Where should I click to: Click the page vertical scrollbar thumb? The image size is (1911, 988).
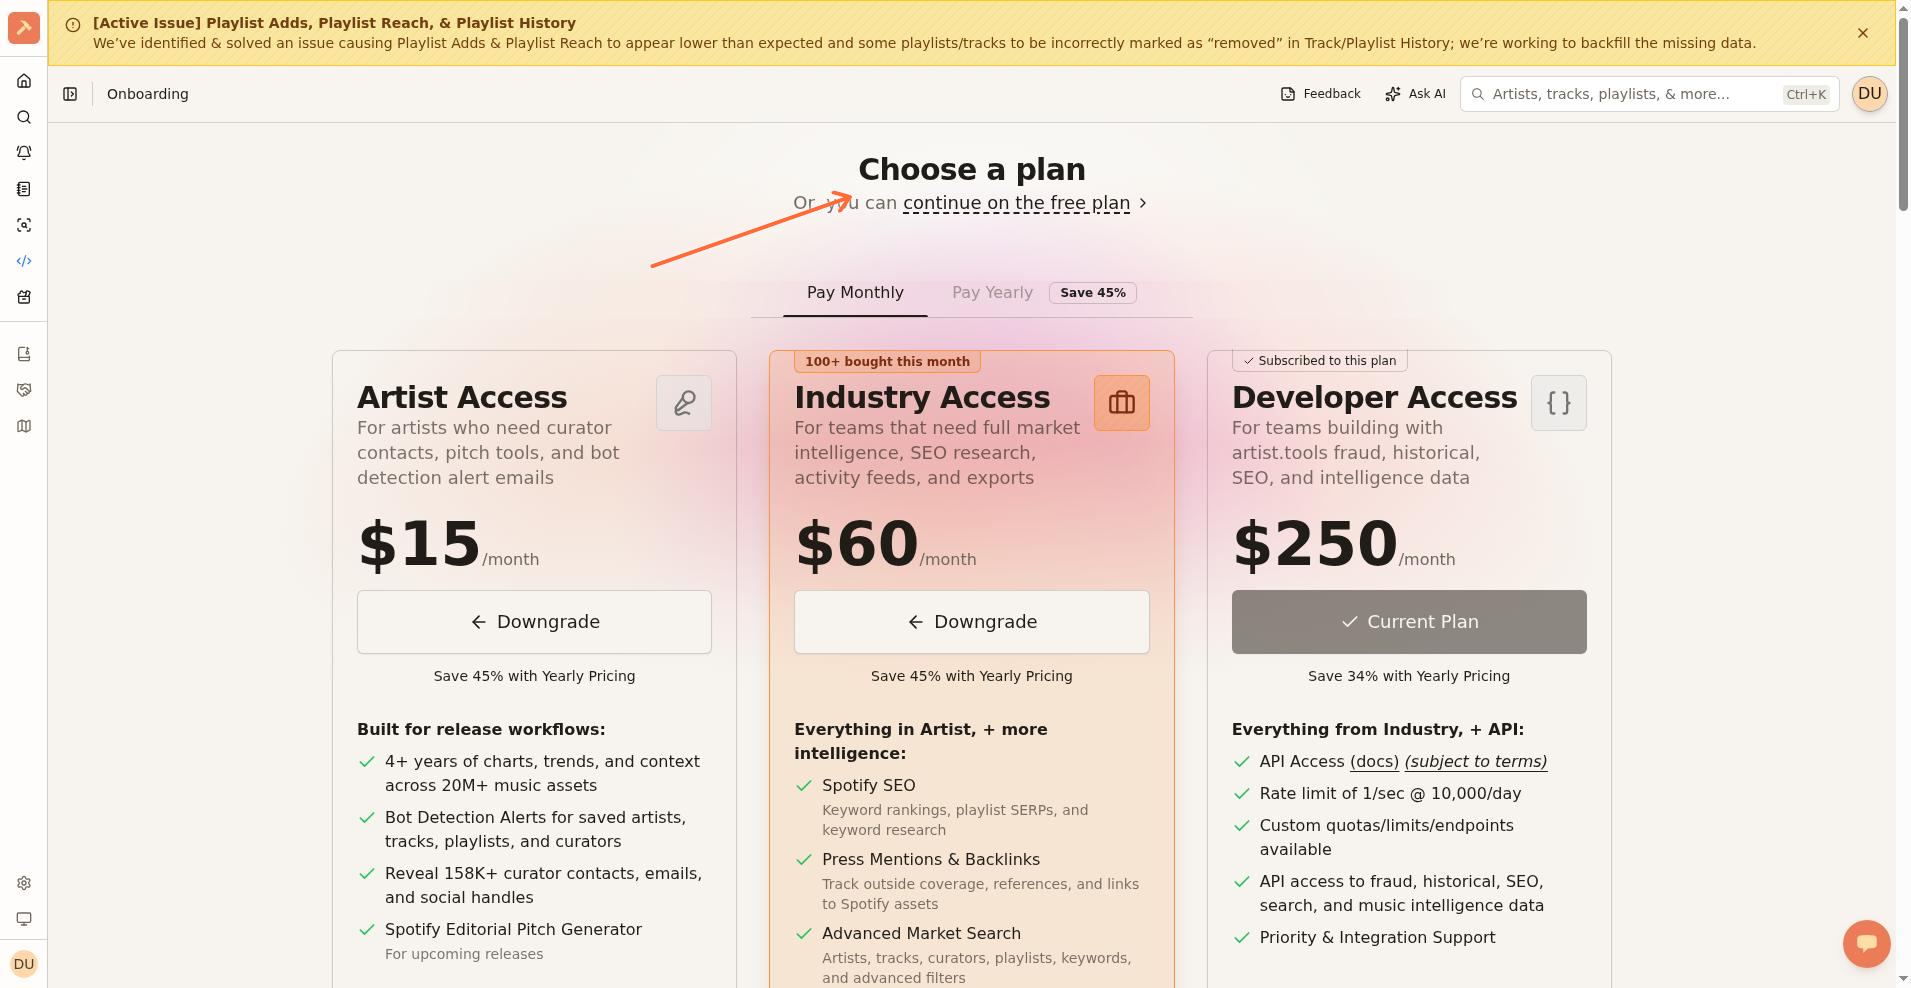pos(1903,113)
